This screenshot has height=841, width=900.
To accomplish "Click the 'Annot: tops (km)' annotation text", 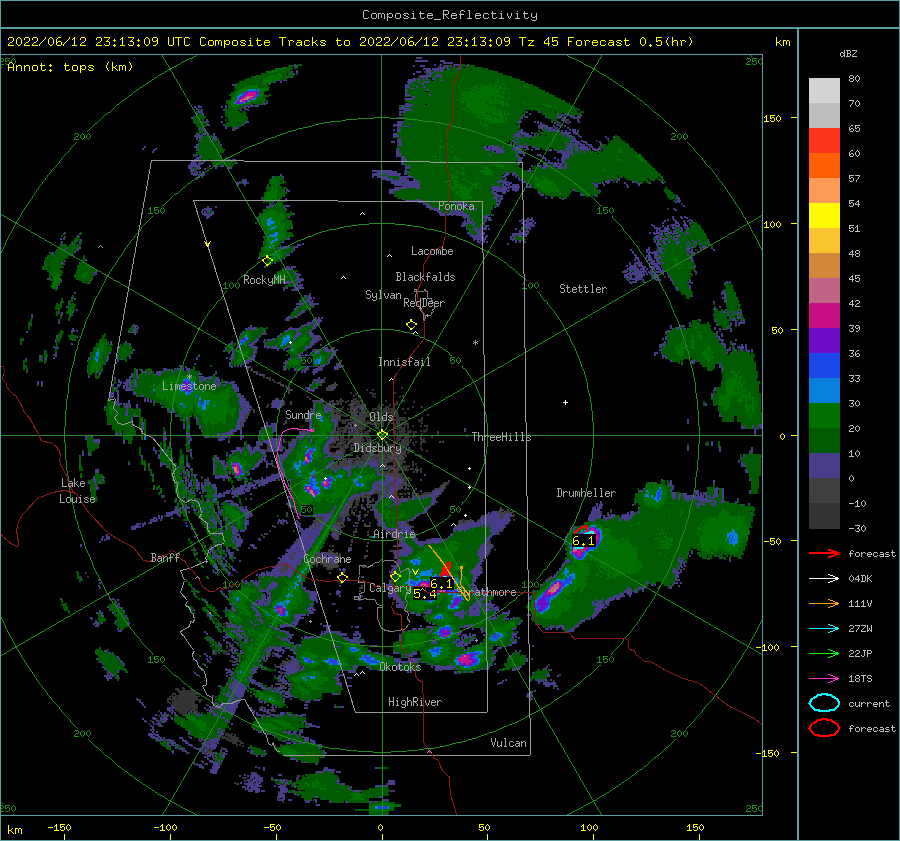I will click(70, 67).
